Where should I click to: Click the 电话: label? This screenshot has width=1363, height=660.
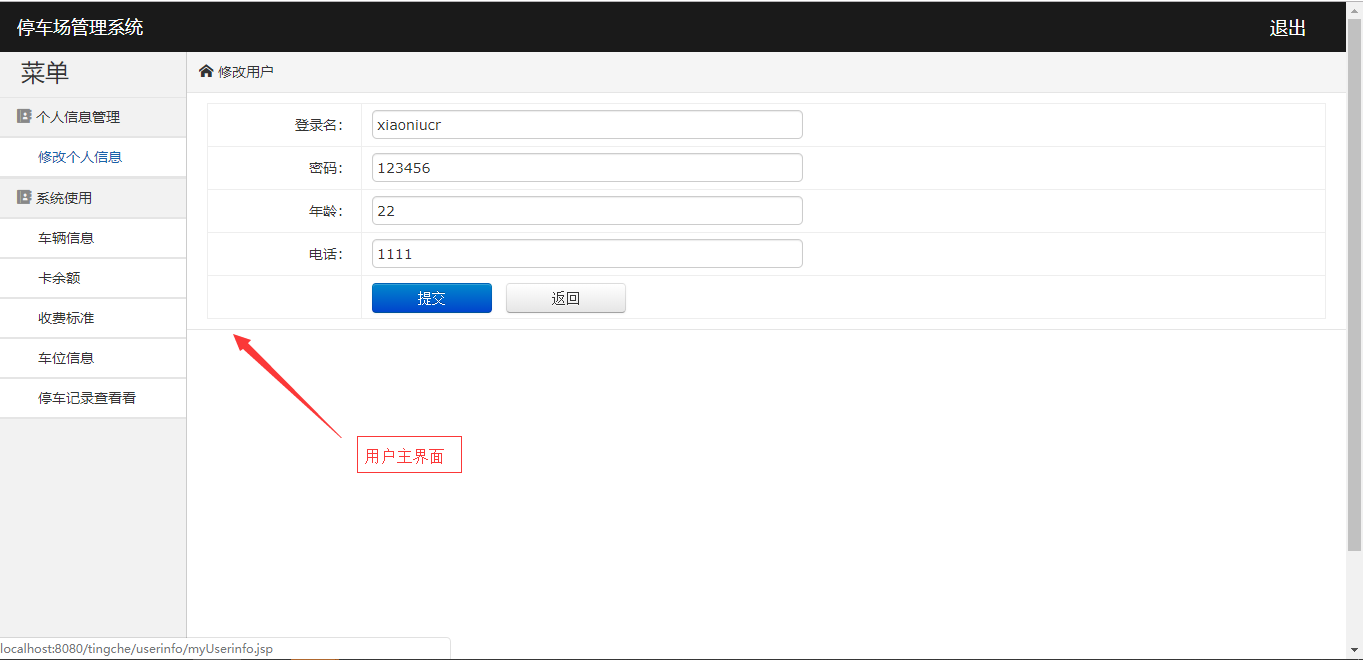pyautogui.click(x=326, y=254)
